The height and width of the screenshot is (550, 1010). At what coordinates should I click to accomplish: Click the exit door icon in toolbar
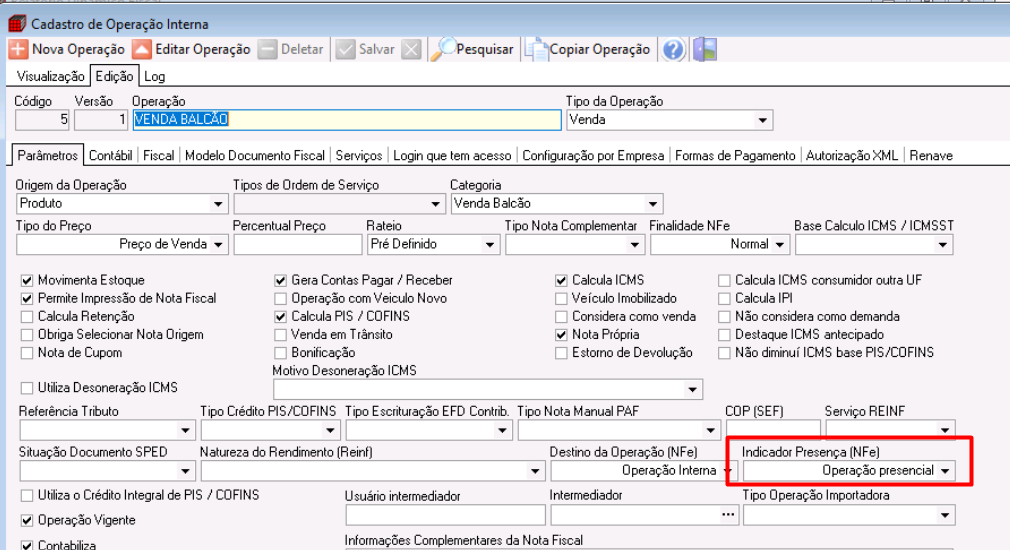tap(705, 50)
